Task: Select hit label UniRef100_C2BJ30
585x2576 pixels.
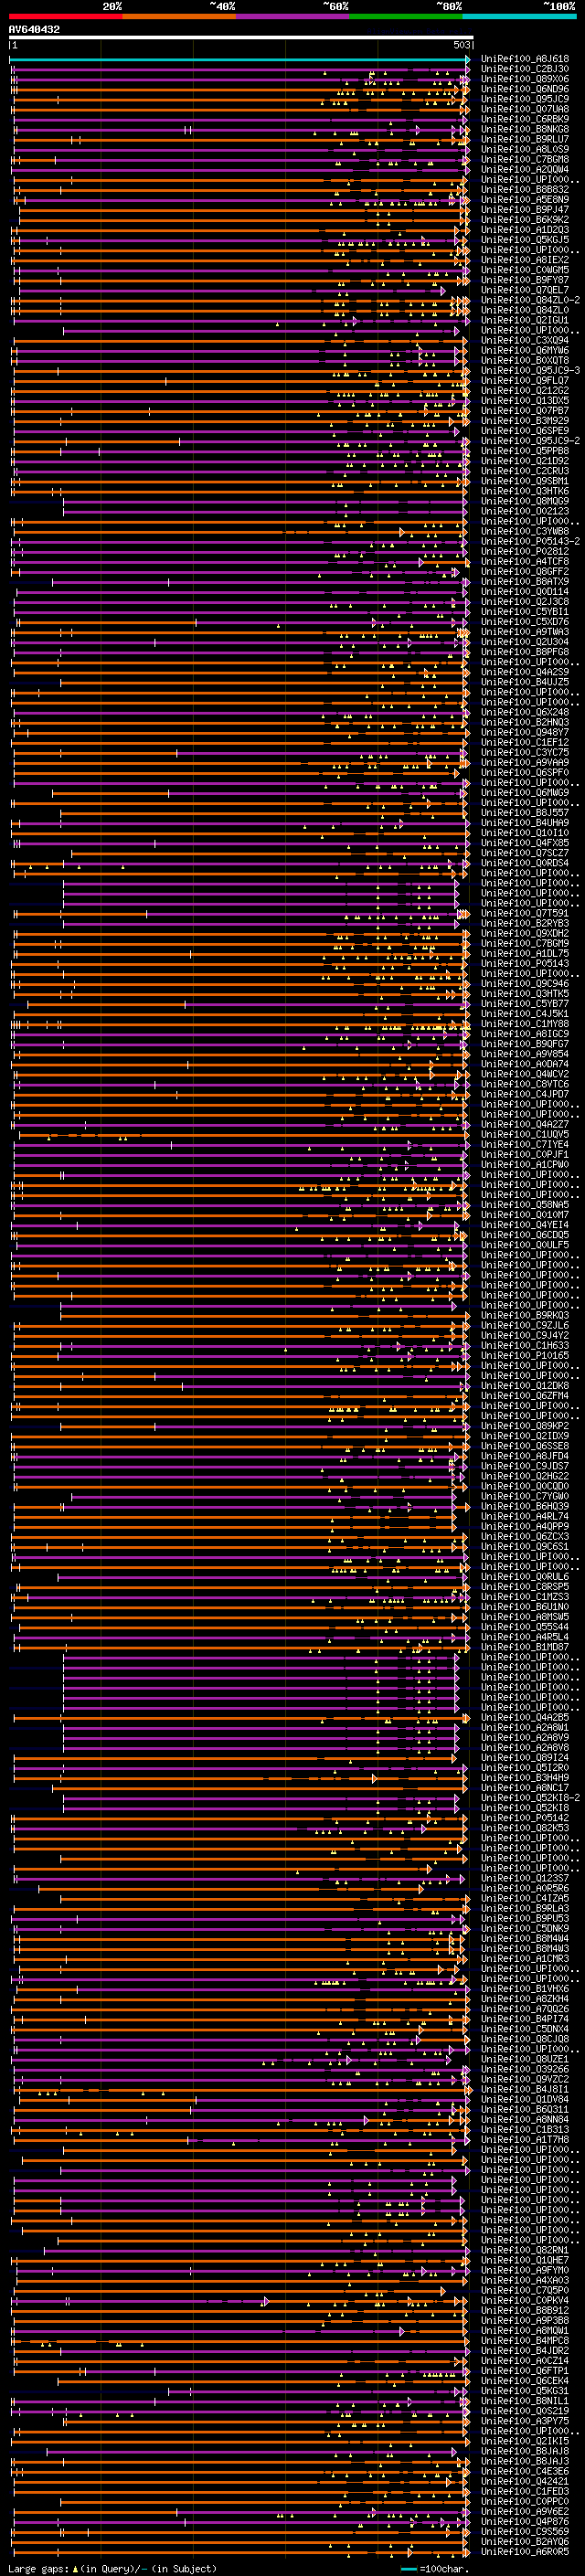Action: tap(525, 69)
